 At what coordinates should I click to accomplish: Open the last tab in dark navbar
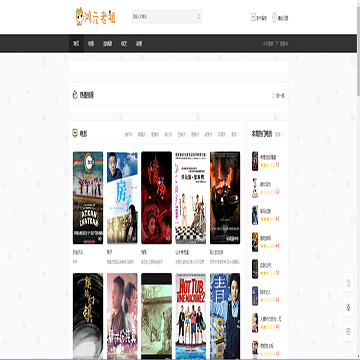pyautogui.click(x=139, y=43)
